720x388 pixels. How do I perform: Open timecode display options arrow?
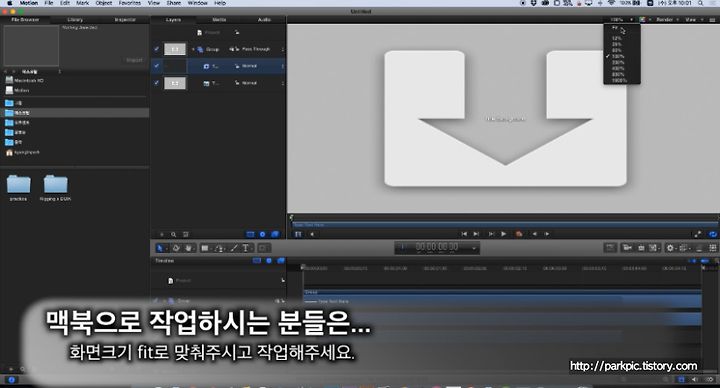pos(474,248)
